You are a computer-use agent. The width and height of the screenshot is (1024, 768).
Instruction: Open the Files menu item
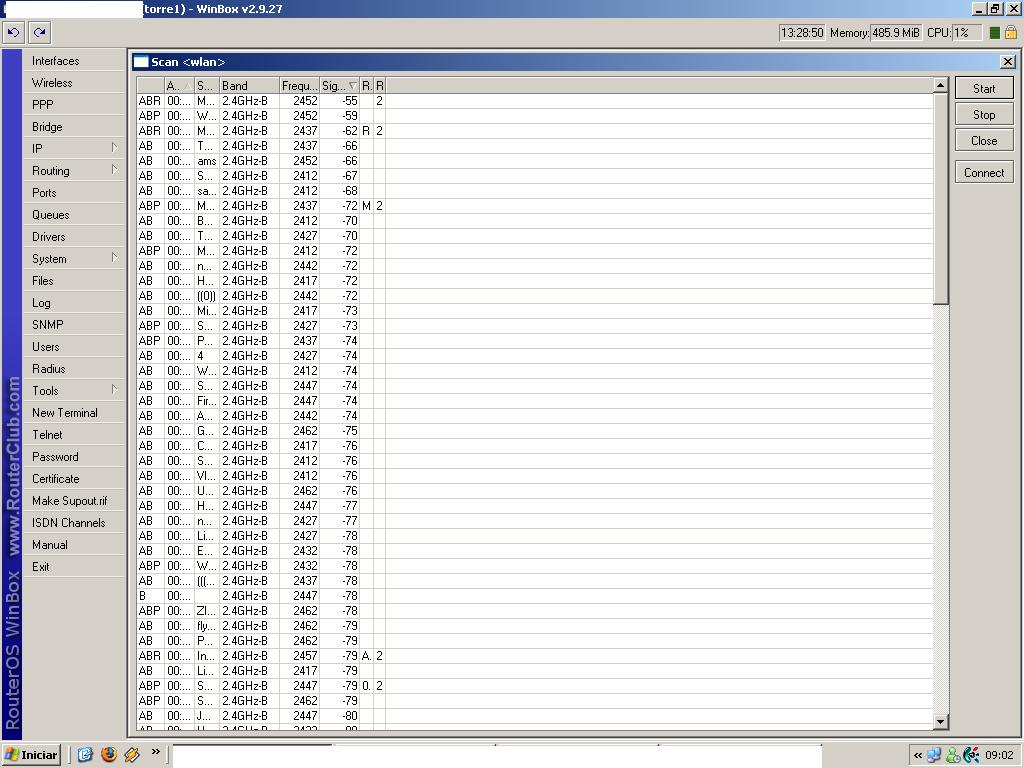(74, 281)
